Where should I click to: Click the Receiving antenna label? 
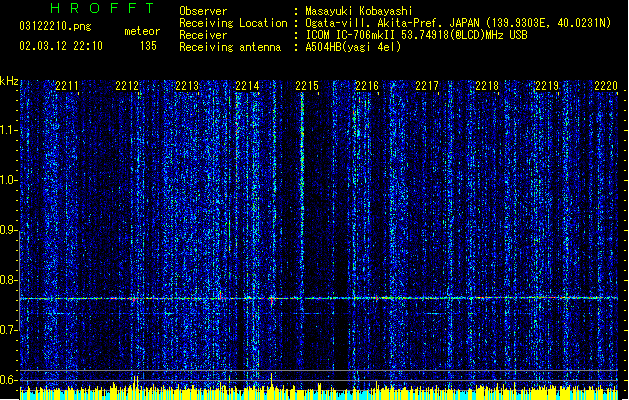pyautogui.click(x=230, y=47)
